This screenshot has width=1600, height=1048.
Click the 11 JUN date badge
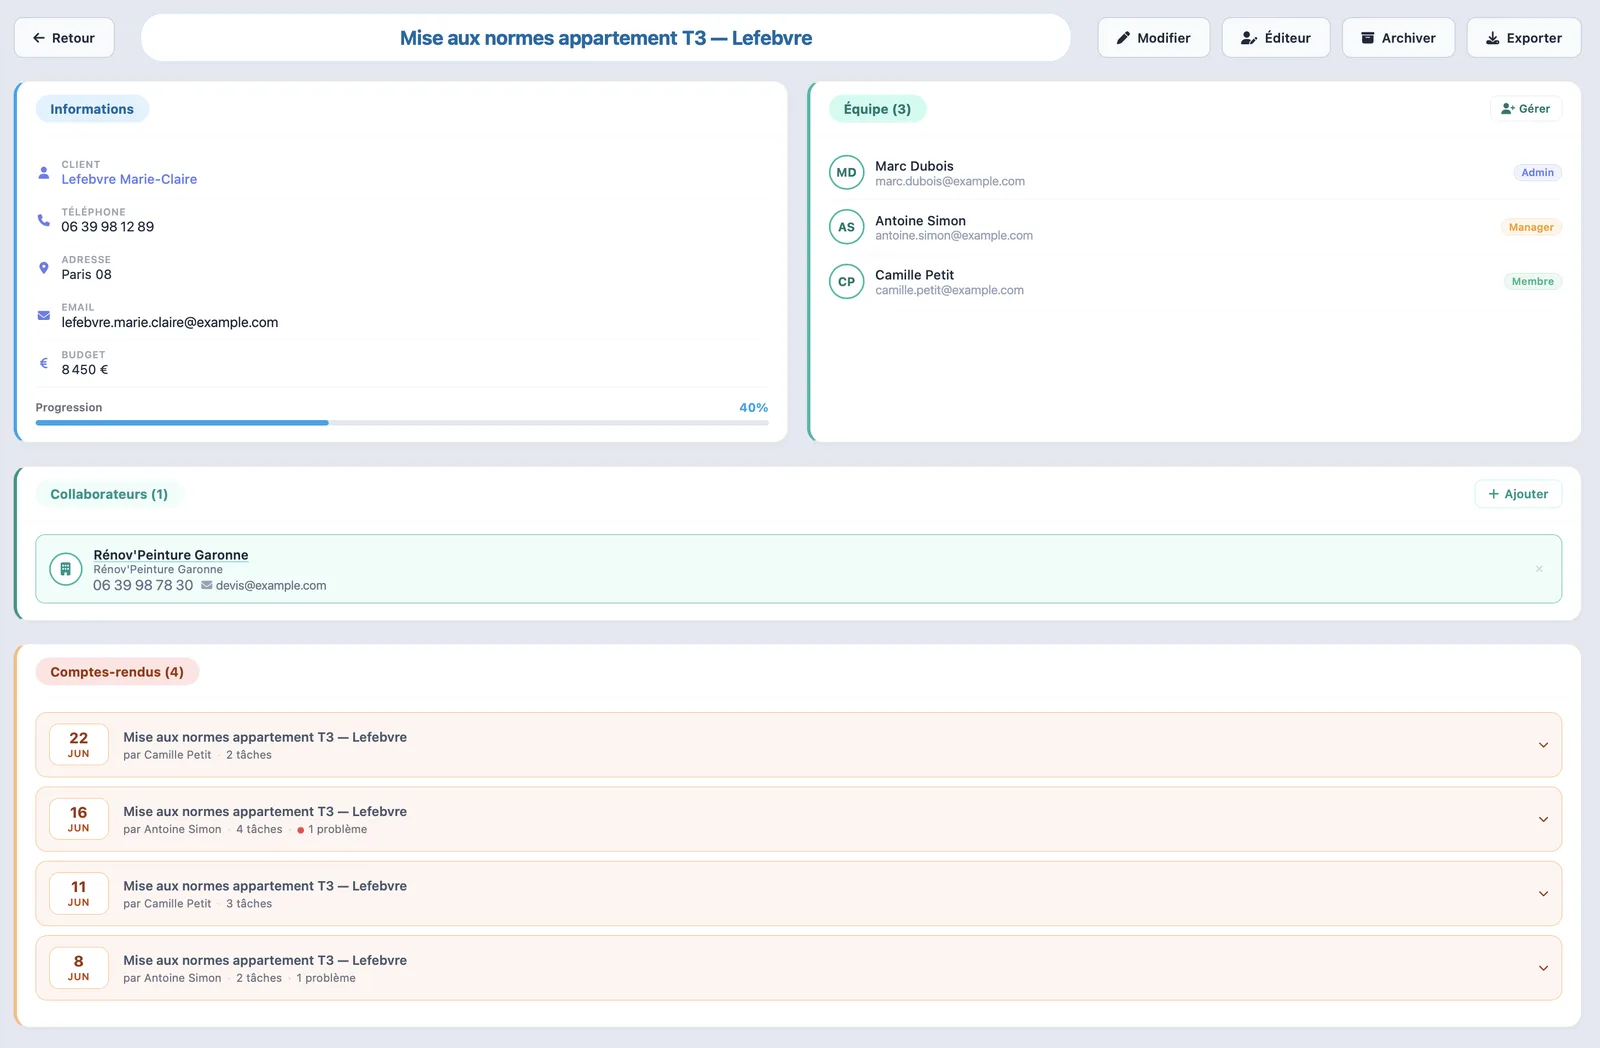(79, 894)
